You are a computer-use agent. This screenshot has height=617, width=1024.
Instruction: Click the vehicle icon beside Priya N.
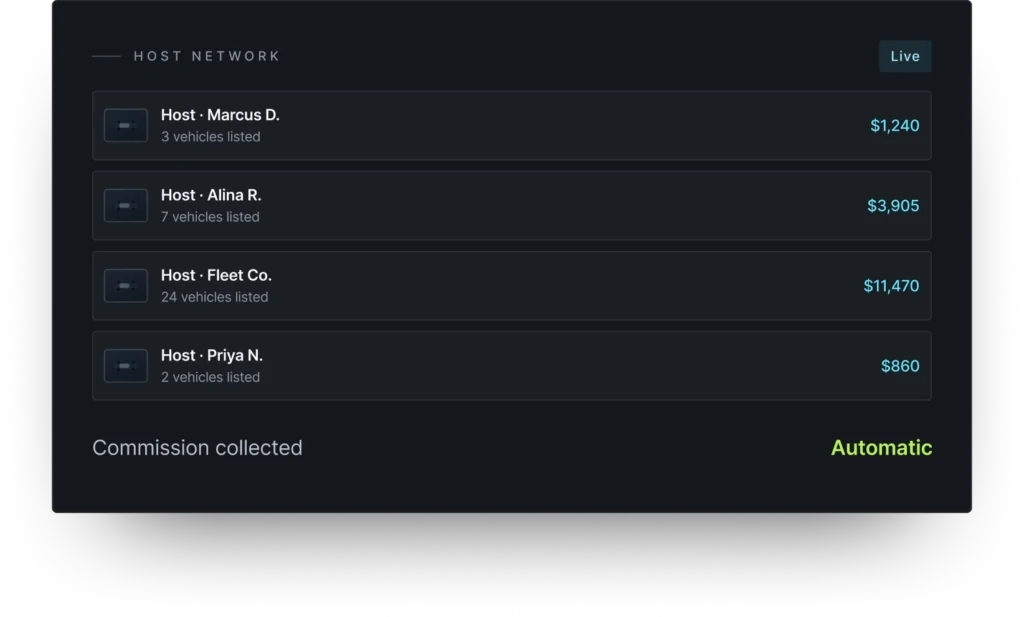point(125,366)
